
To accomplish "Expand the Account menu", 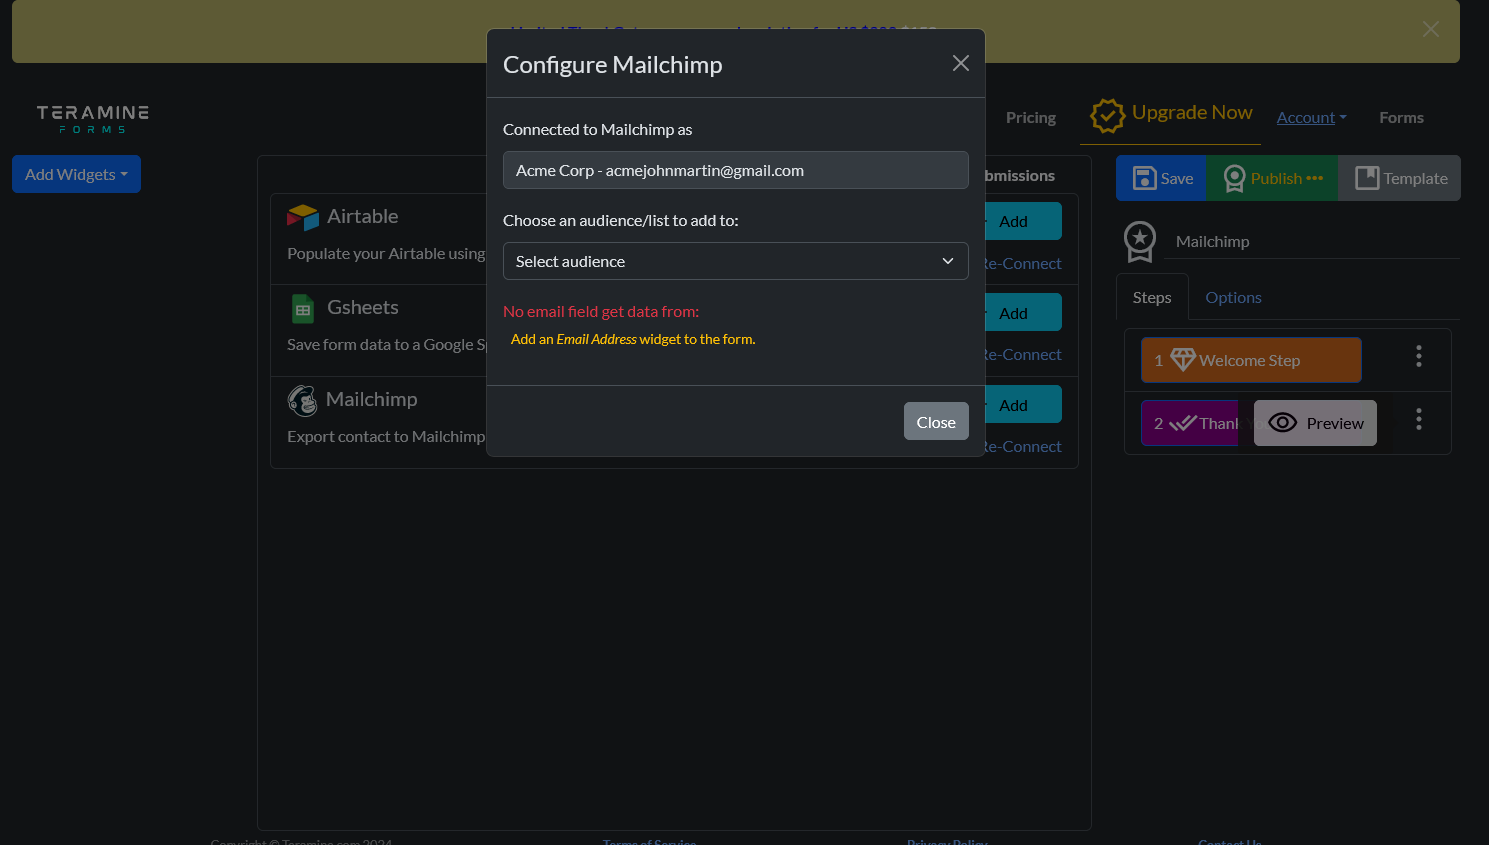I will [x=1311, y=117].
